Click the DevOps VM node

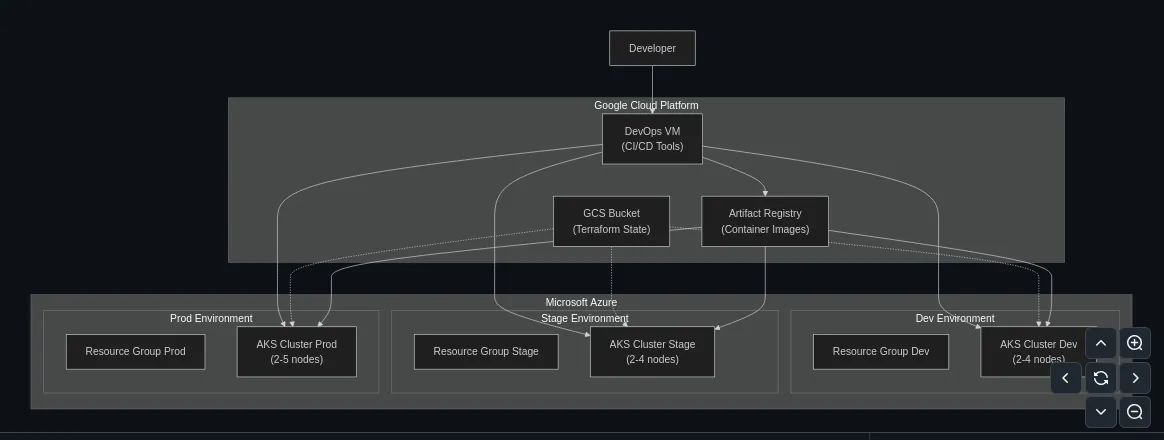tap(653, 139)
